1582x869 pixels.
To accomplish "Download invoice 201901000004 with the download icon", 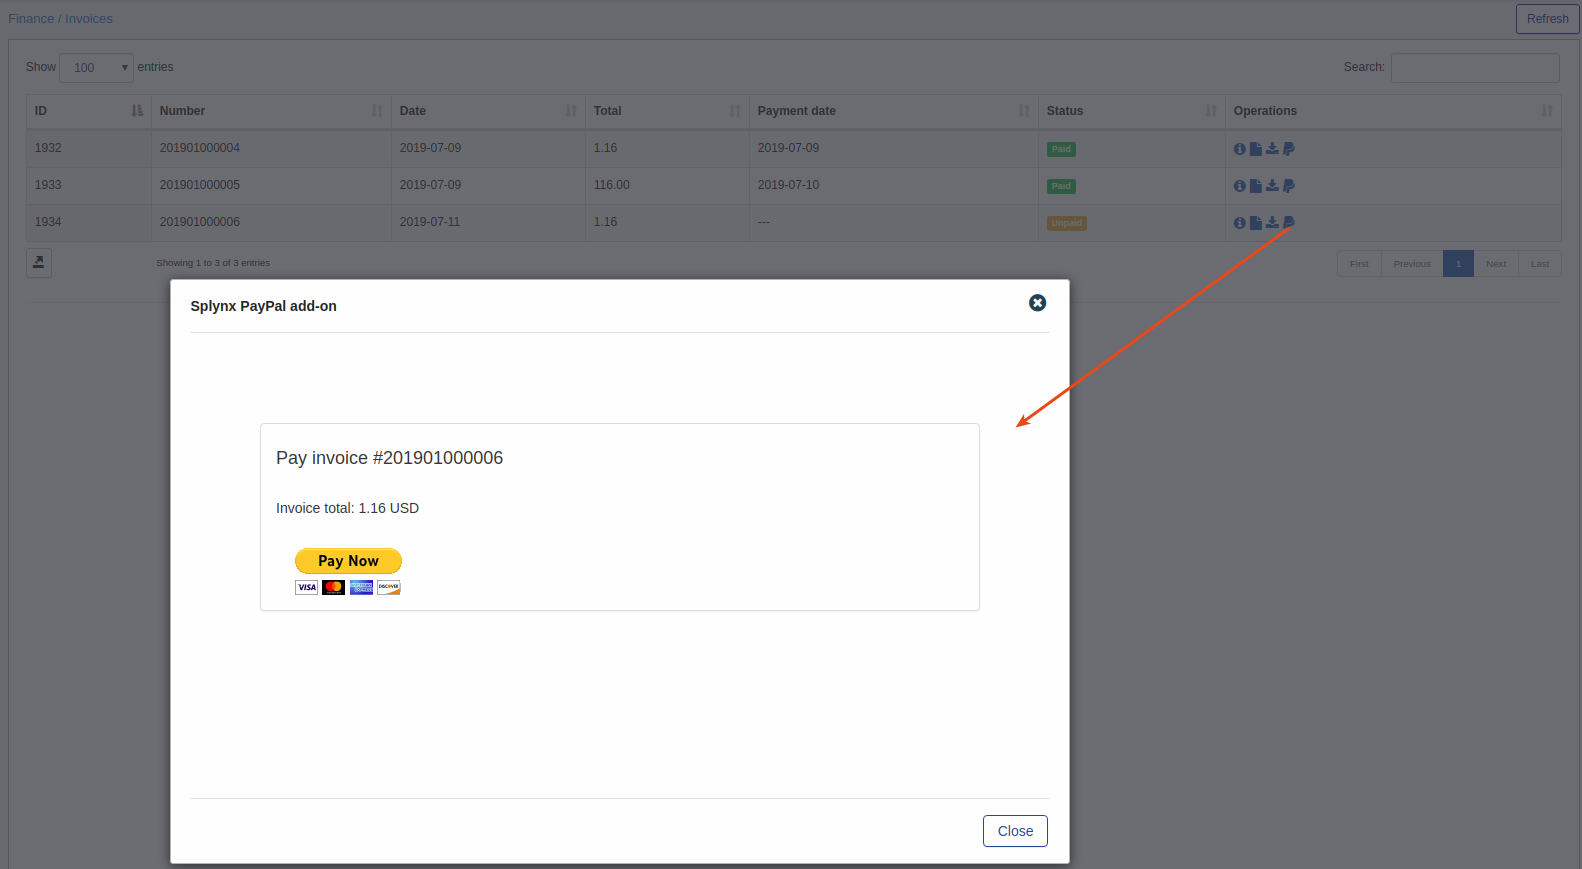I will (1272, 148).
